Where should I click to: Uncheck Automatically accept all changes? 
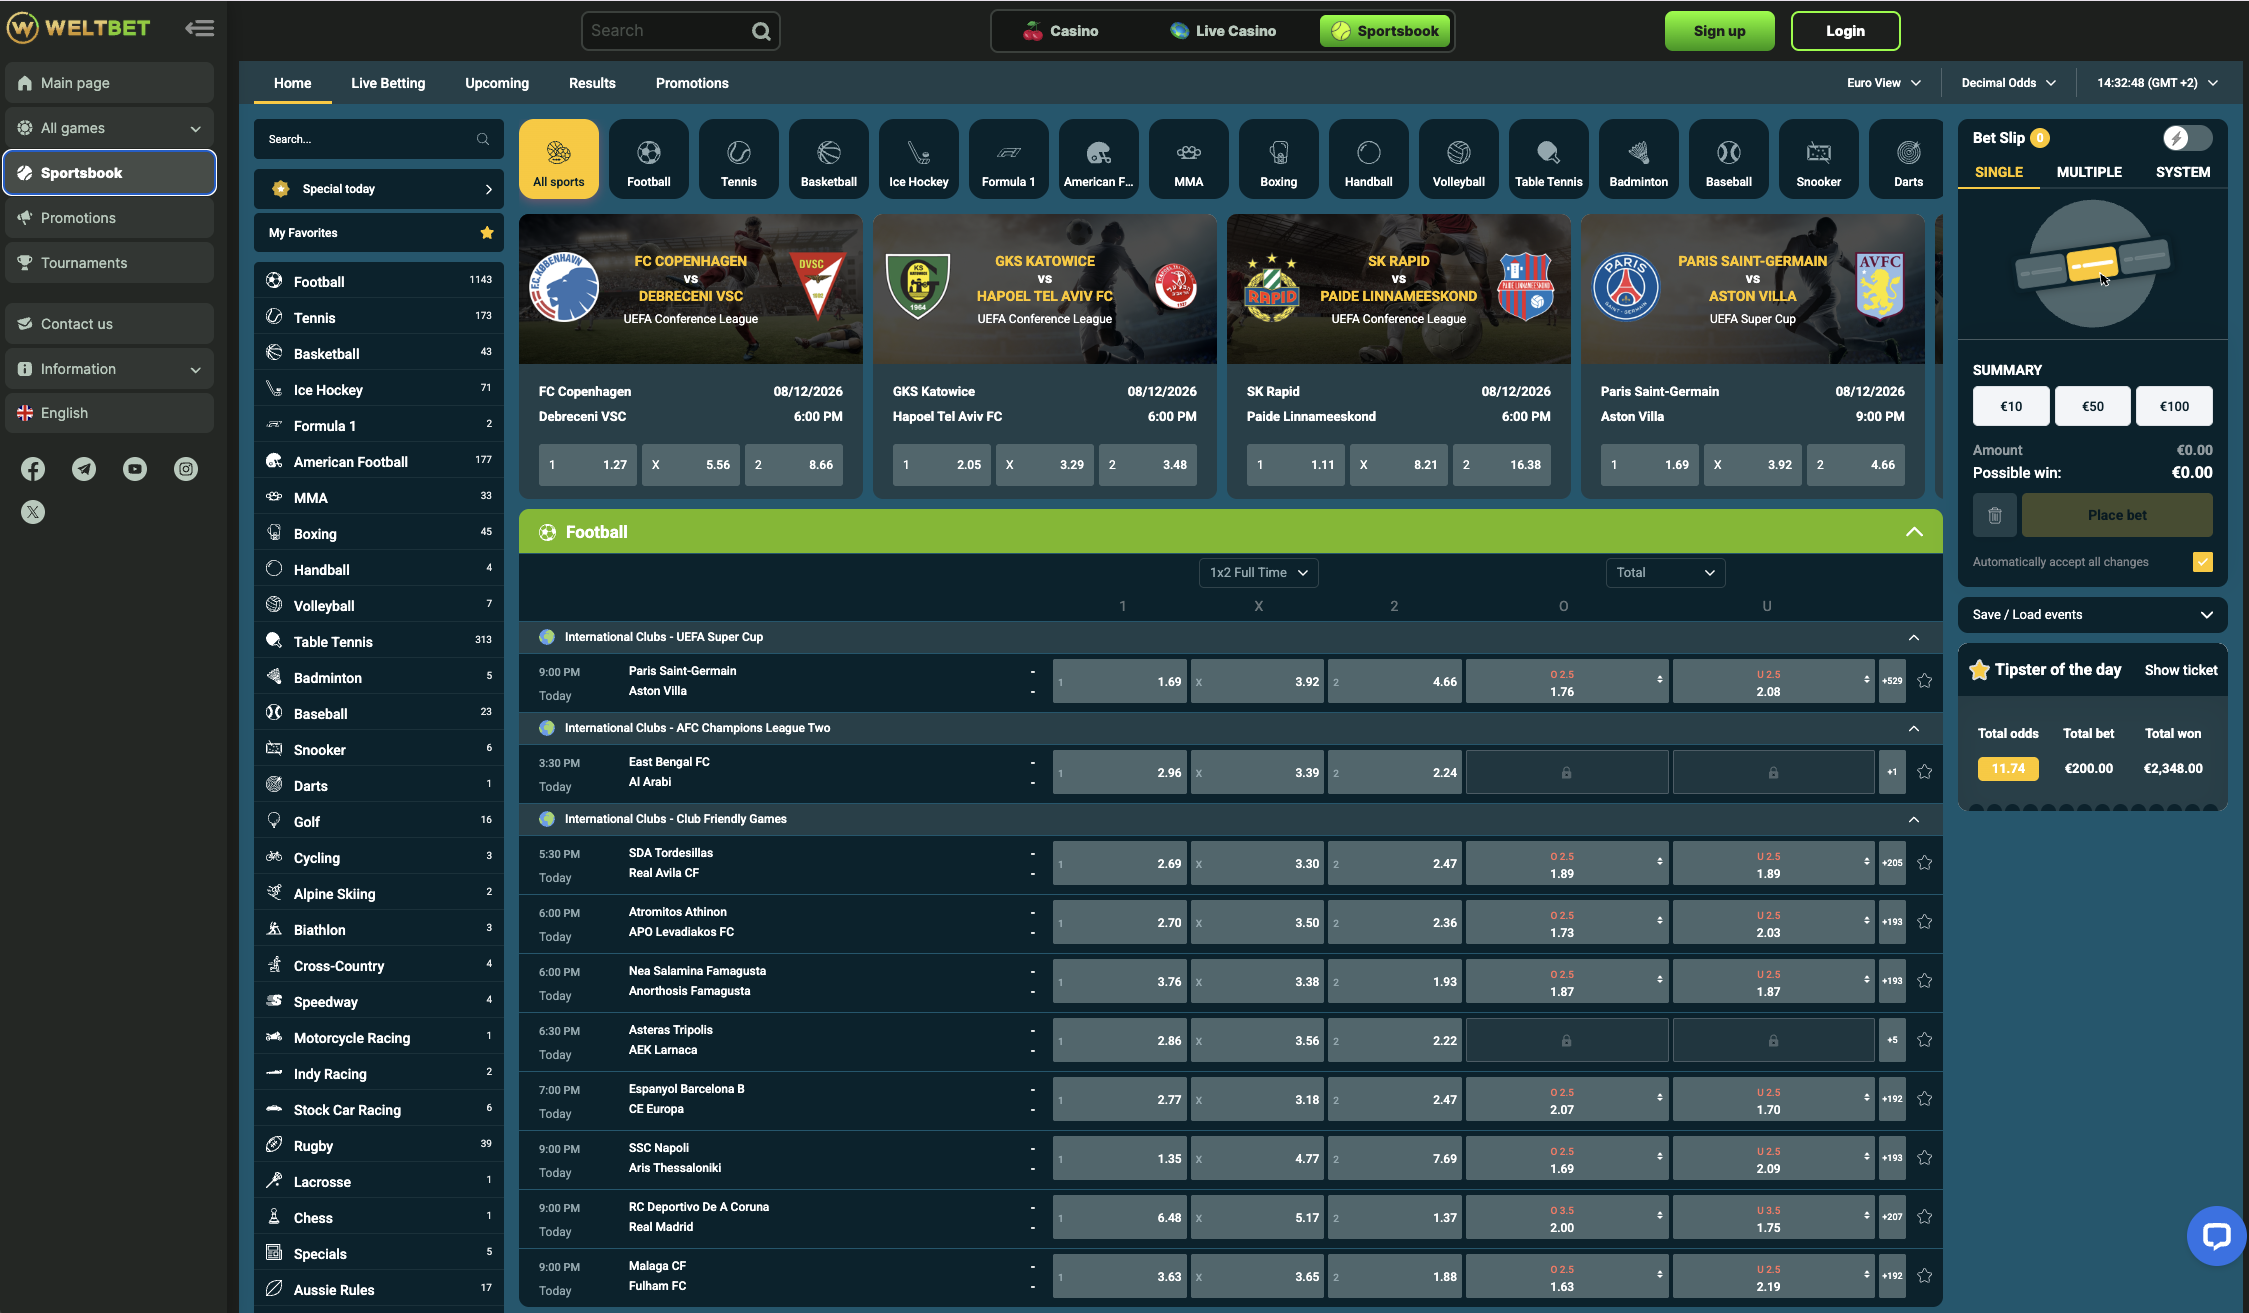[x=2203, y=562]
